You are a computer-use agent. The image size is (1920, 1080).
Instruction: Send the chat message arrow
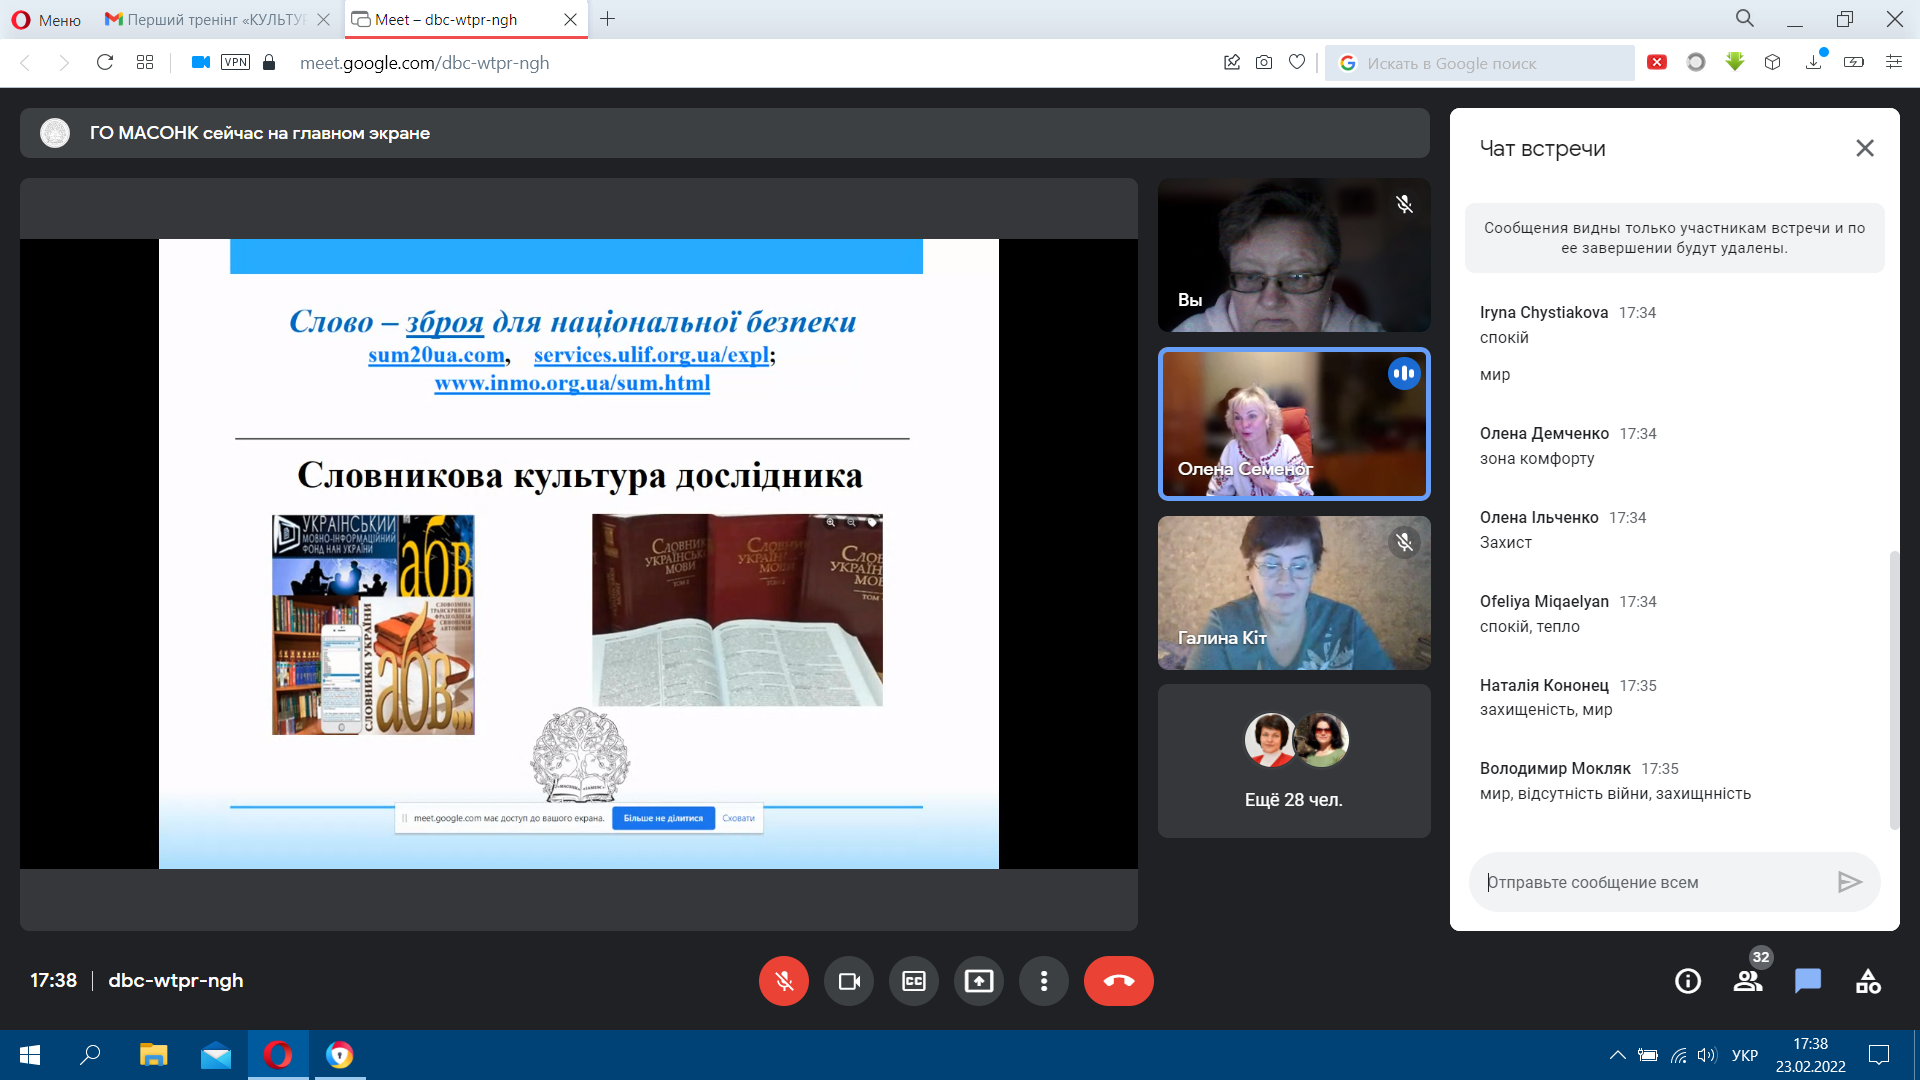coord(1849,882)
